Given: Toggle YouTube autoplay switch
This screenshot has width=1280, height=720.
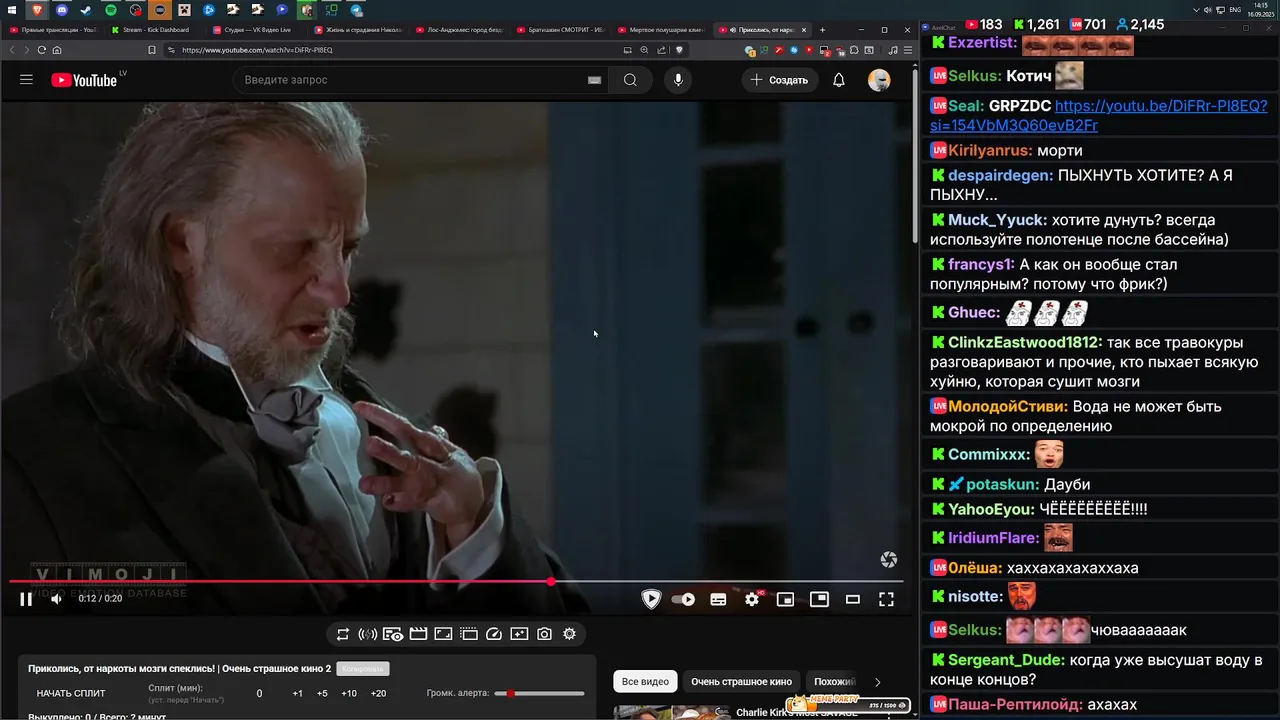Looking at the screenshot, I should (683, 599).
